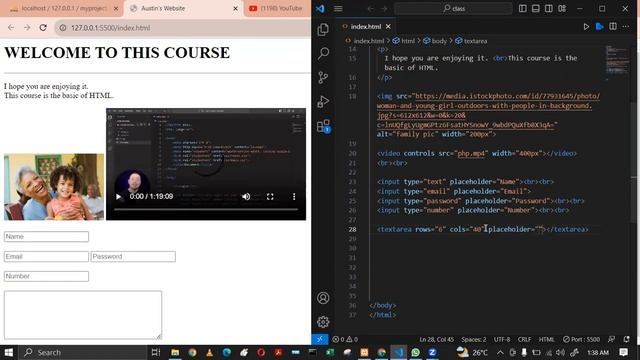The height and width of the screenshot is (360, 640).
Task: Change the UTF-8 file encoding
Action: [x=502, y=339]
